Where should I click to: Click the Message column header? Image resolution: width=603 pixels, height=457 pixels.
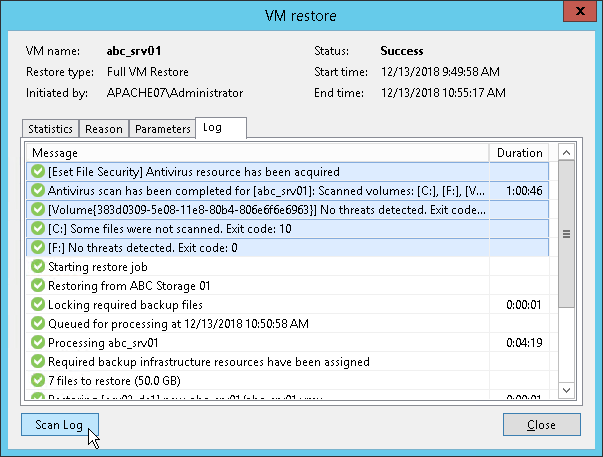pyautogui.click(x=258, y=153)
